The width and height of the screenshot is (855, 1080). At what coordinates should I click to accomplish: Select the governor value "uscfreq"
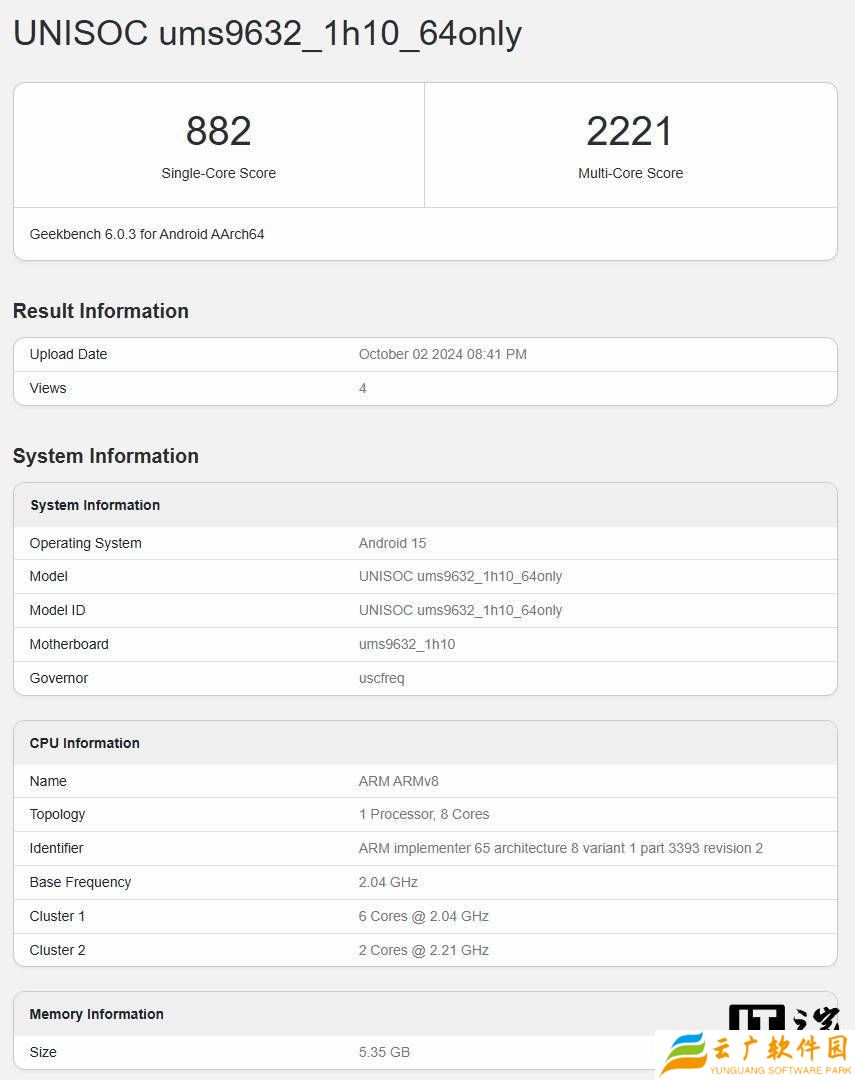[382, 678]
